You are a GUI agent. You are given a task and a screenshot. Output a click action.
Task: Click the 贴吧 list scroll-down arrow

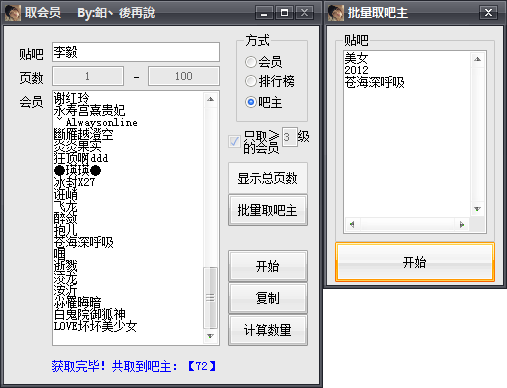click(478, 209)
